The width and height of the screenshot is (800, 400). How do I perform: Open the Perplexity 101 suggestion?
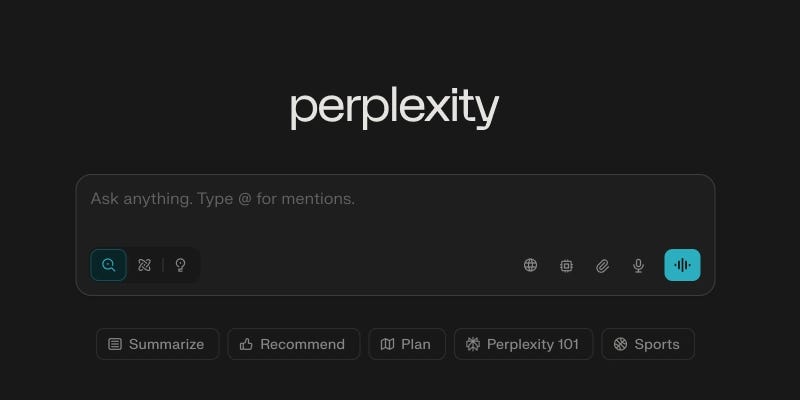[523, 344]
